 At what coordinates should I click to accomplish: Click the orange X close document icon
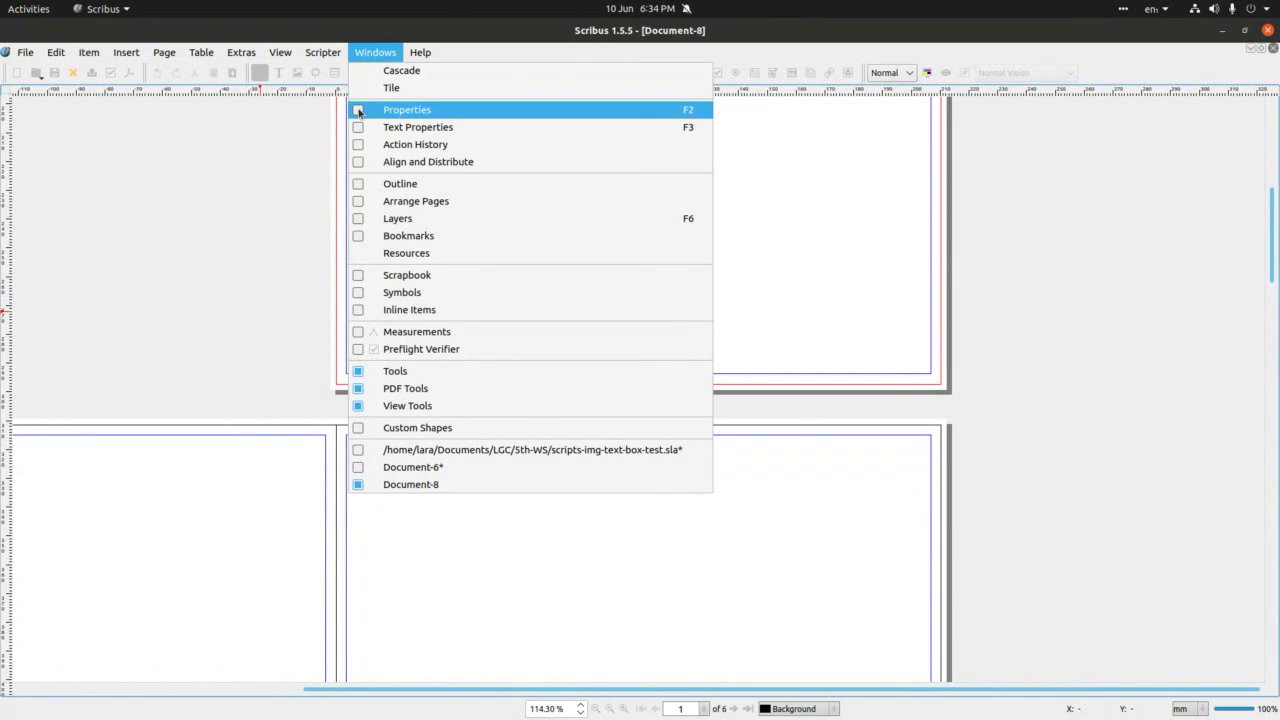tap(73, 73)
